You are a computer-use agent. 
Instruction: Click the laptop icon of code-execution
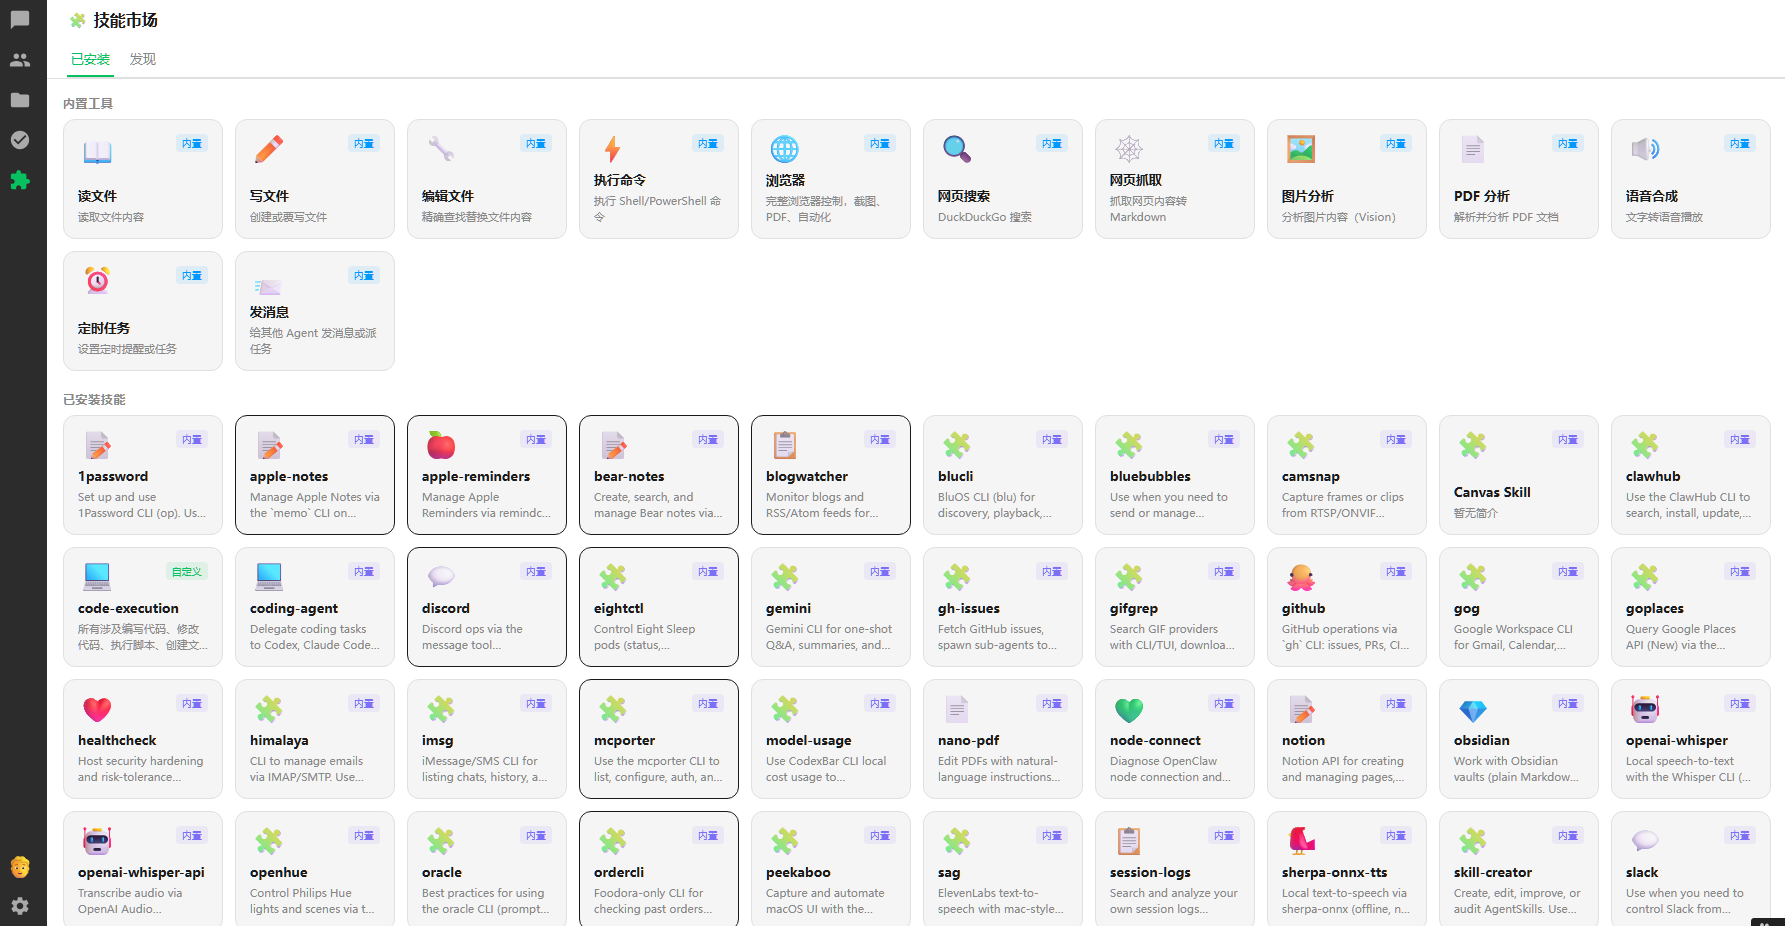(97, 577)
